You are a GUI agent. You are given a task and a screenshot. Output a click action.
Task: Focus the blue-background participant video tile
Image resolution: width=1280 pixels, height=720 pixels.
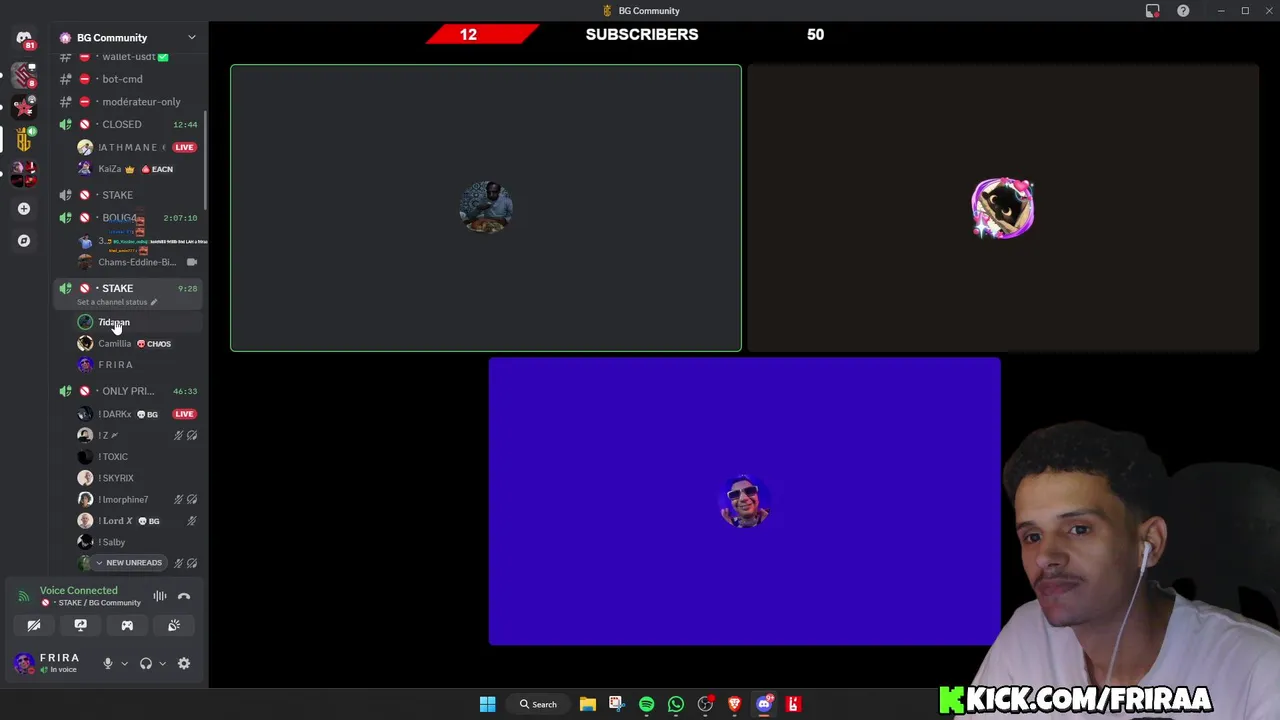[x=744, y=501]
